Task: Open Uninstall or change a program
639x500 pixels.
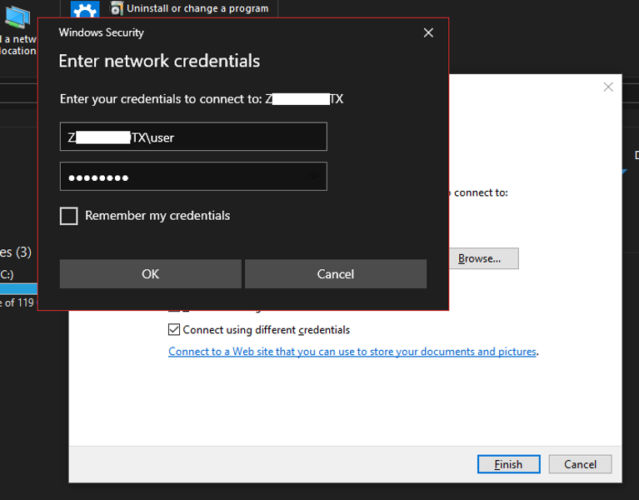Action: click(x=197, y=9)
